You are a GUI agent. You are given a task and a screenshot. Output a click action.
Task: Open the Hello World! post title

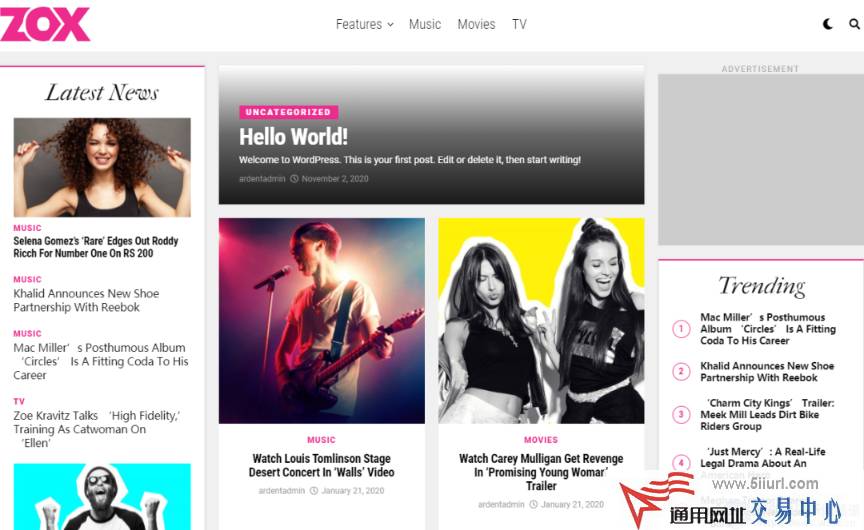(293, 137)
